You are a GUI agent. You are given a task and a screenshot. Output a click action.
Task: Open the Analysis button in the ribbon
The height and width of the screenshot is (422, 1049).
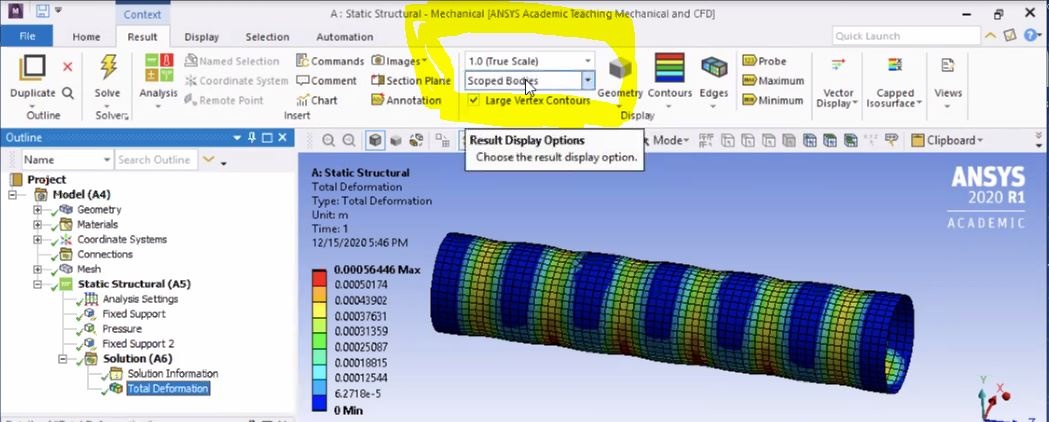click(x=159, y=76)
